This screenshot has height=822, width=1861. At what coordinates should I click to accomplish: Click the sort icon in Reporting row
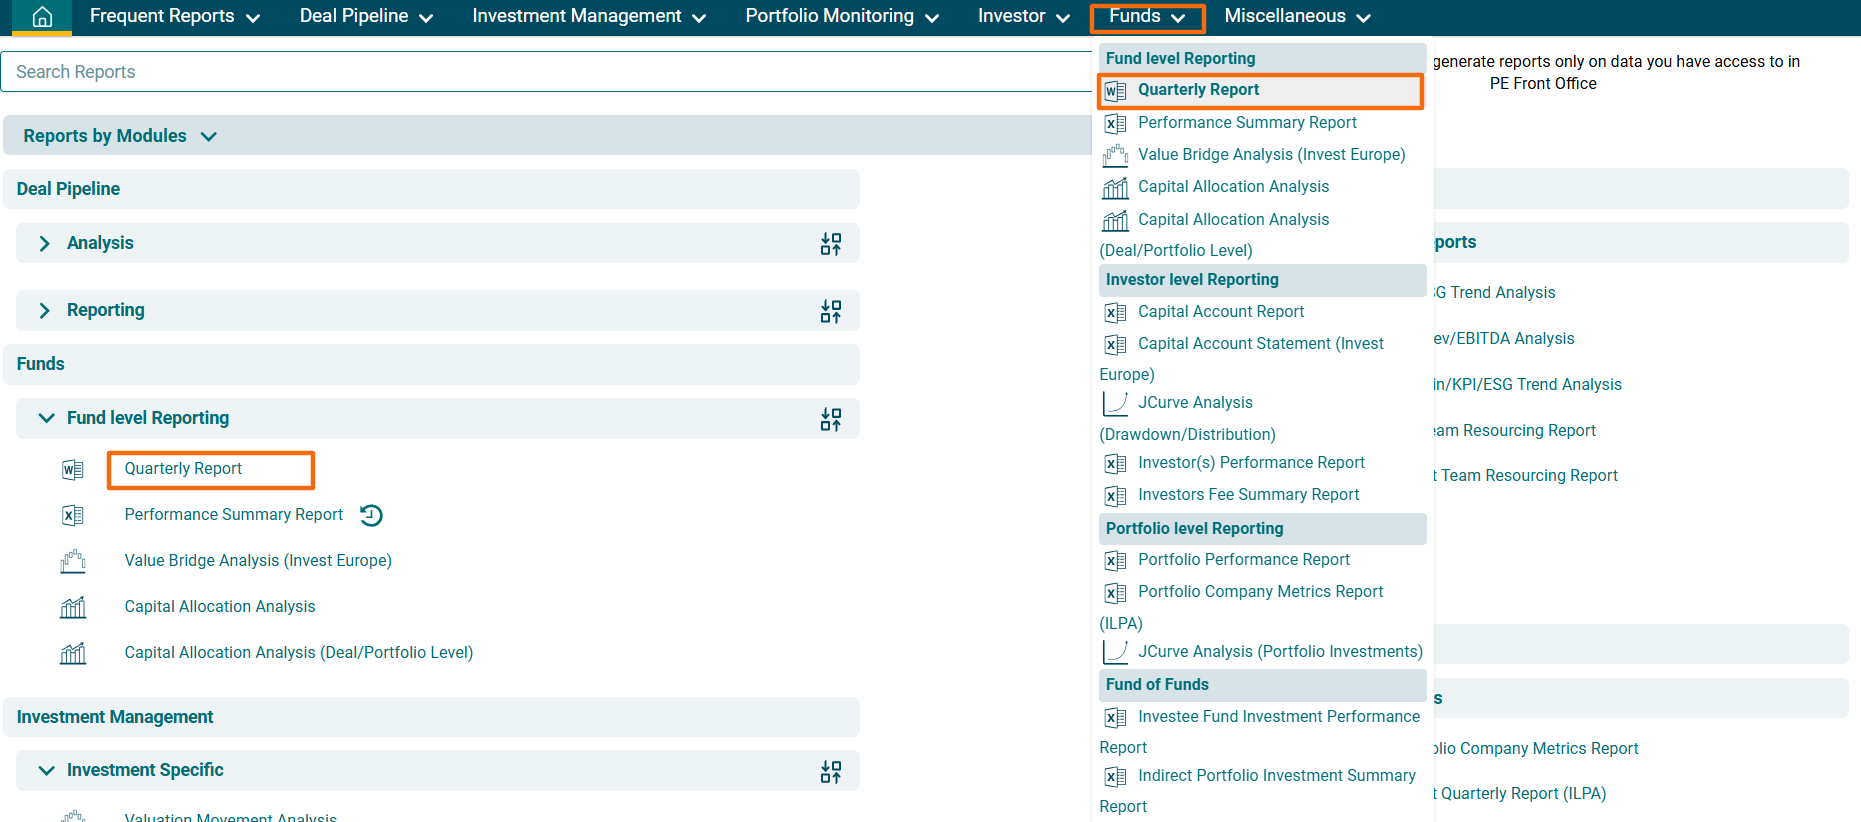point(830,311)
